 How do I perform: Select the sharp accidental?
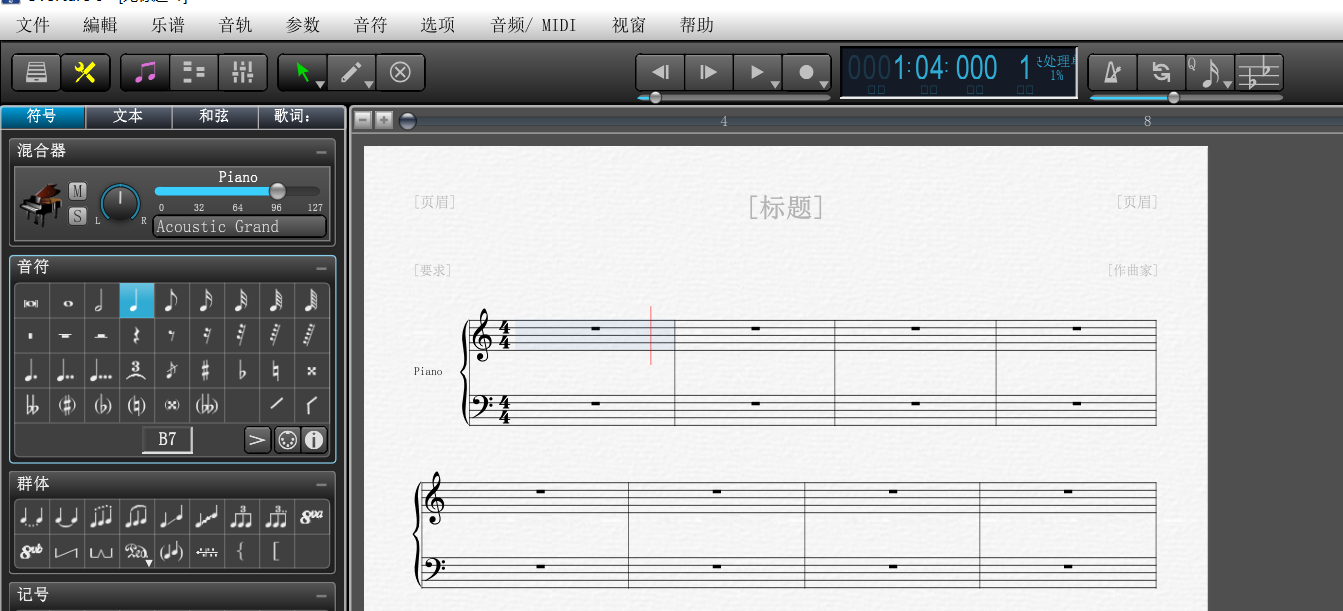tap(207, 372)
